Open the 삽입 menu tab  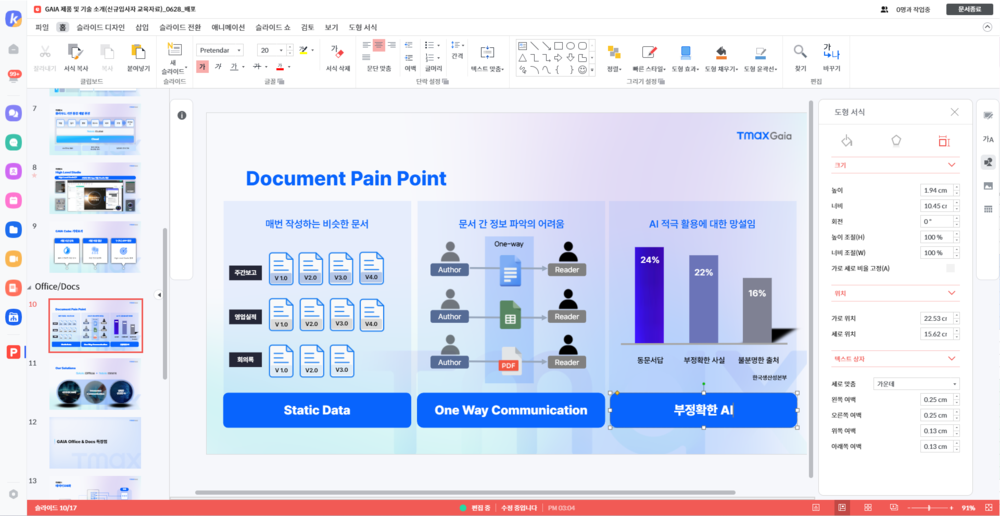click(142, 27)
